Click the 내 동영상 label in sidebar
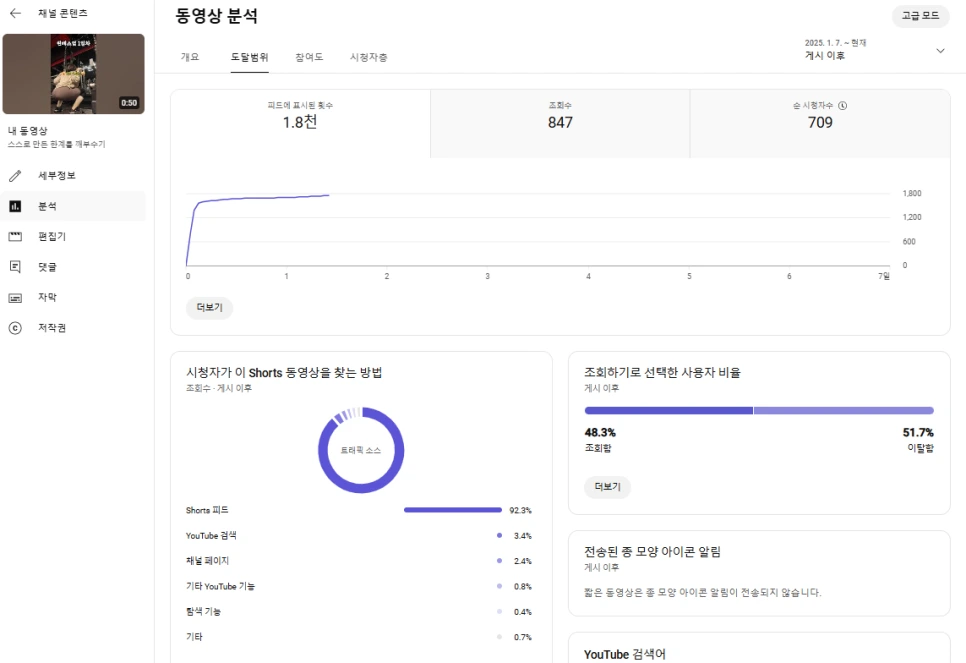Viewport: 966px width, 663px height. point(28,131)
